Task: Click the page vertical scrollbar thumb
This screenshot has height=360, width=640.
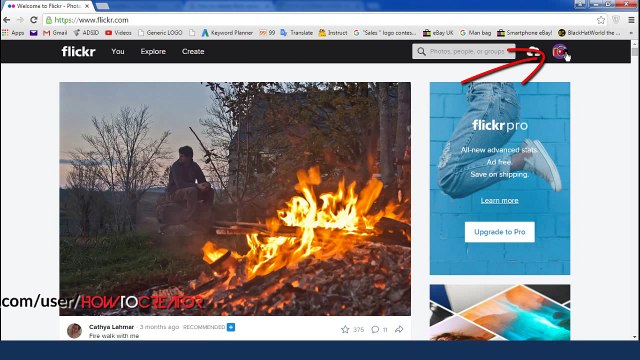Action: click(635, 52)
